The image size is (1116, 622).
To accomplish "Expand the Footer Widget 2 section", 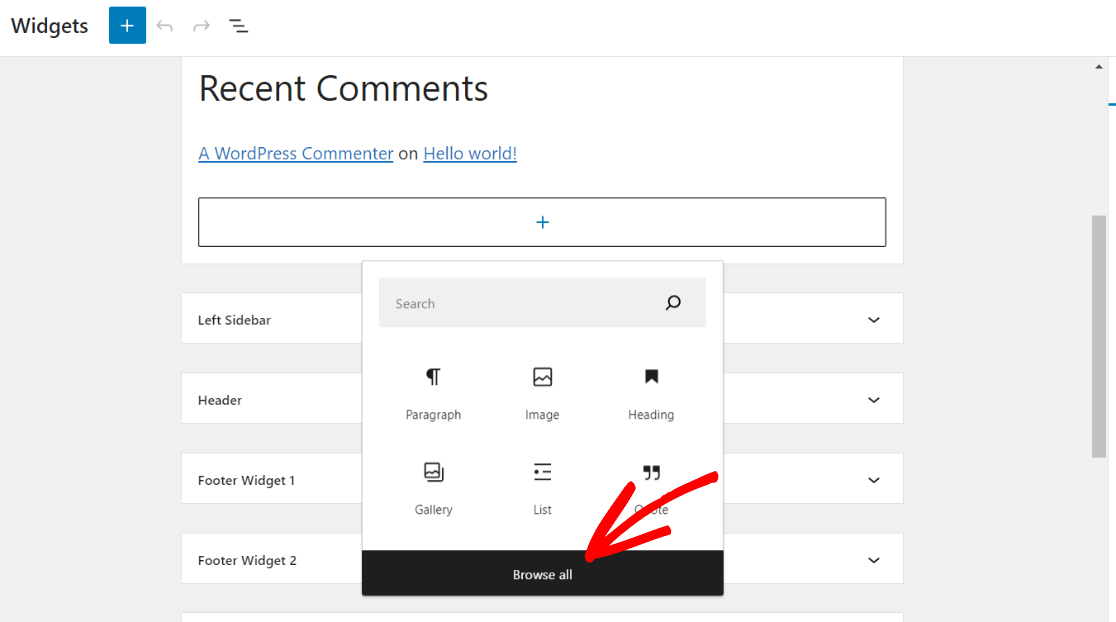I will [x=873, y=559].
